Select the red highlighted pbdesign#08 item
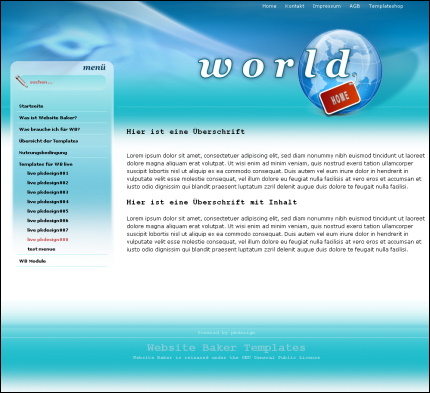 (48, 239)
